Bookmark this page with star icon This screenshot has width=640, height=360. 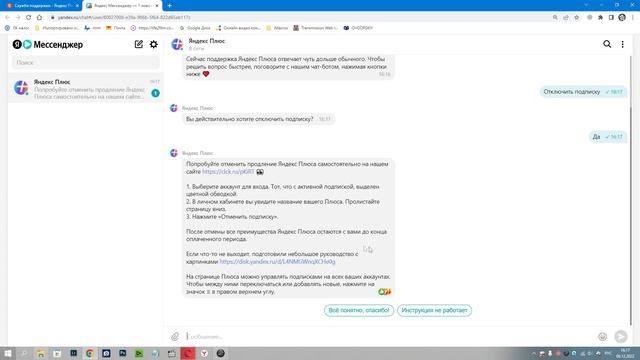click(x=576, y=17)
